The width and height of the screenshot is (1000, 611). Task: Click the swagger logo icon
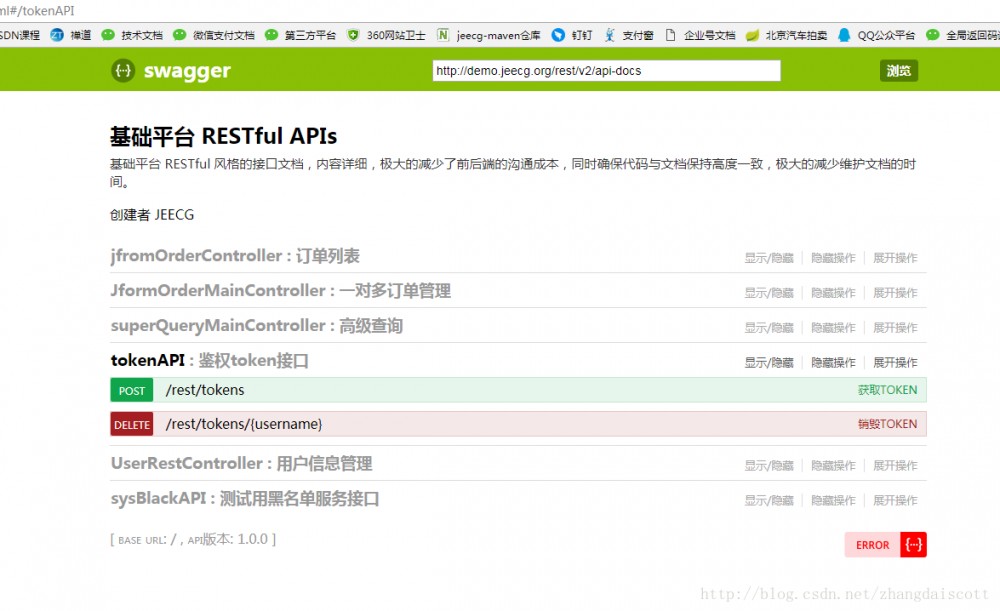click(122, 70)
